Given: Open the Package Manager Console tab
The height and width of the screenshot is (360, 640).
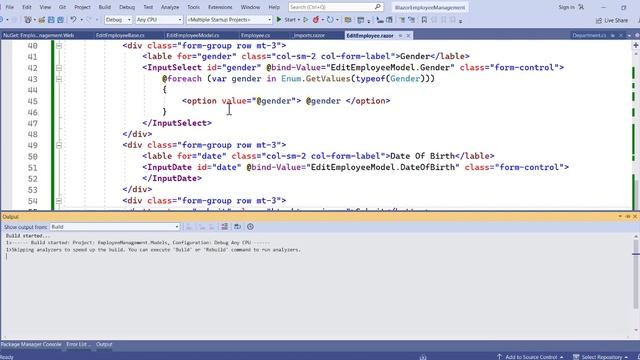Looking at the screenshot, I should click(31, 344).
